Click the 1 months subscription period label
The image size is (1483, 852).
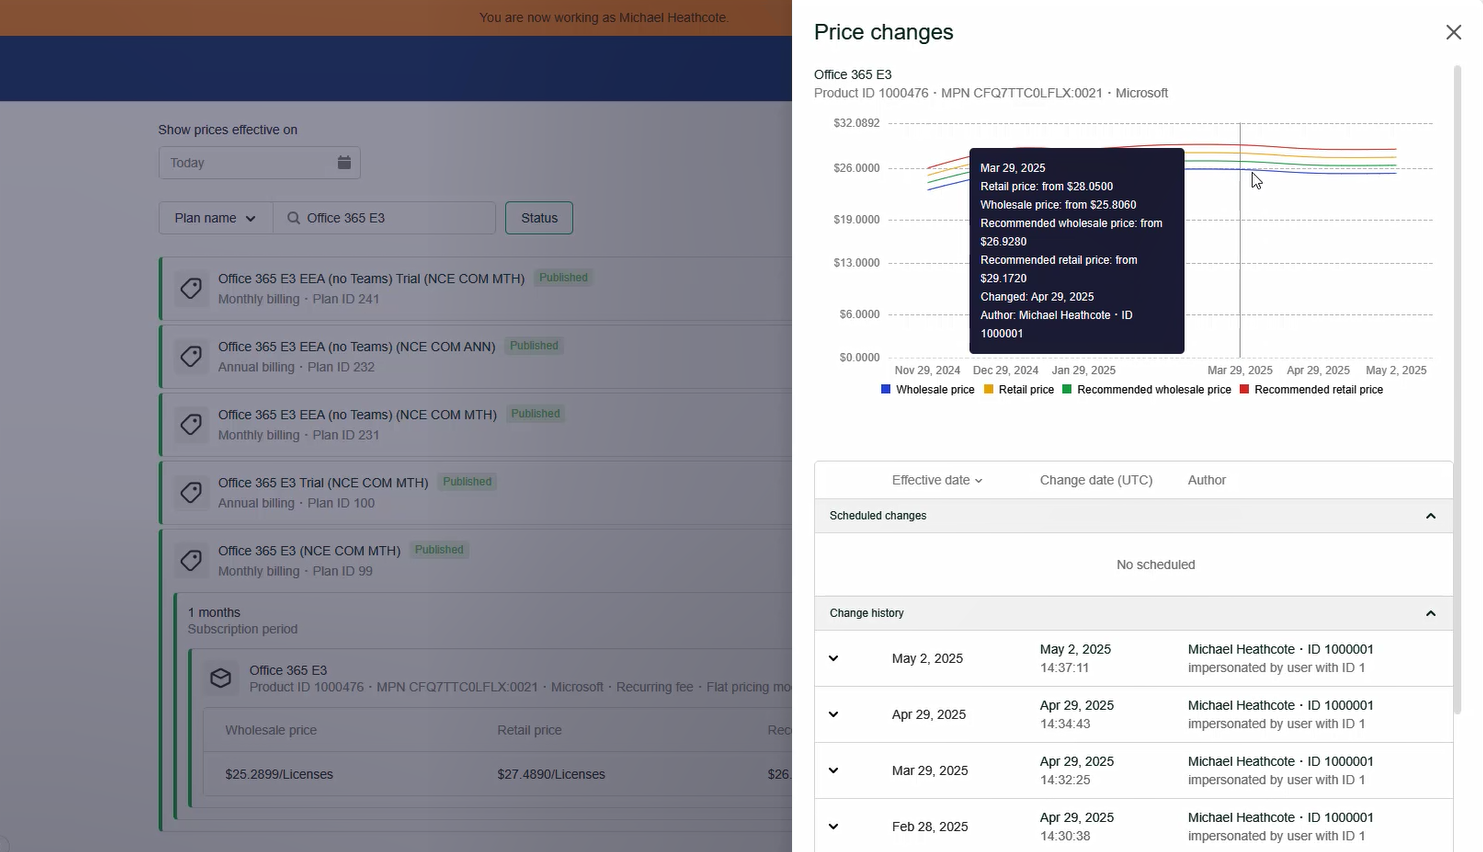[x=214, y=612]
